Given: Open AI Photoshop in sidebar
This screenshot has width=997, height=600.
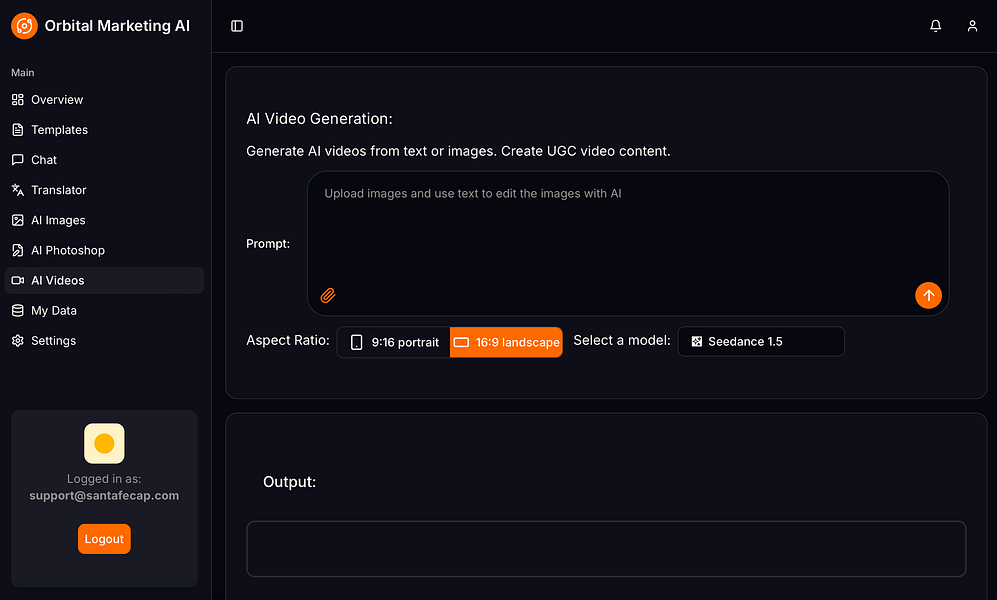Looking at the screenshot, I should (x=104, y=250).
